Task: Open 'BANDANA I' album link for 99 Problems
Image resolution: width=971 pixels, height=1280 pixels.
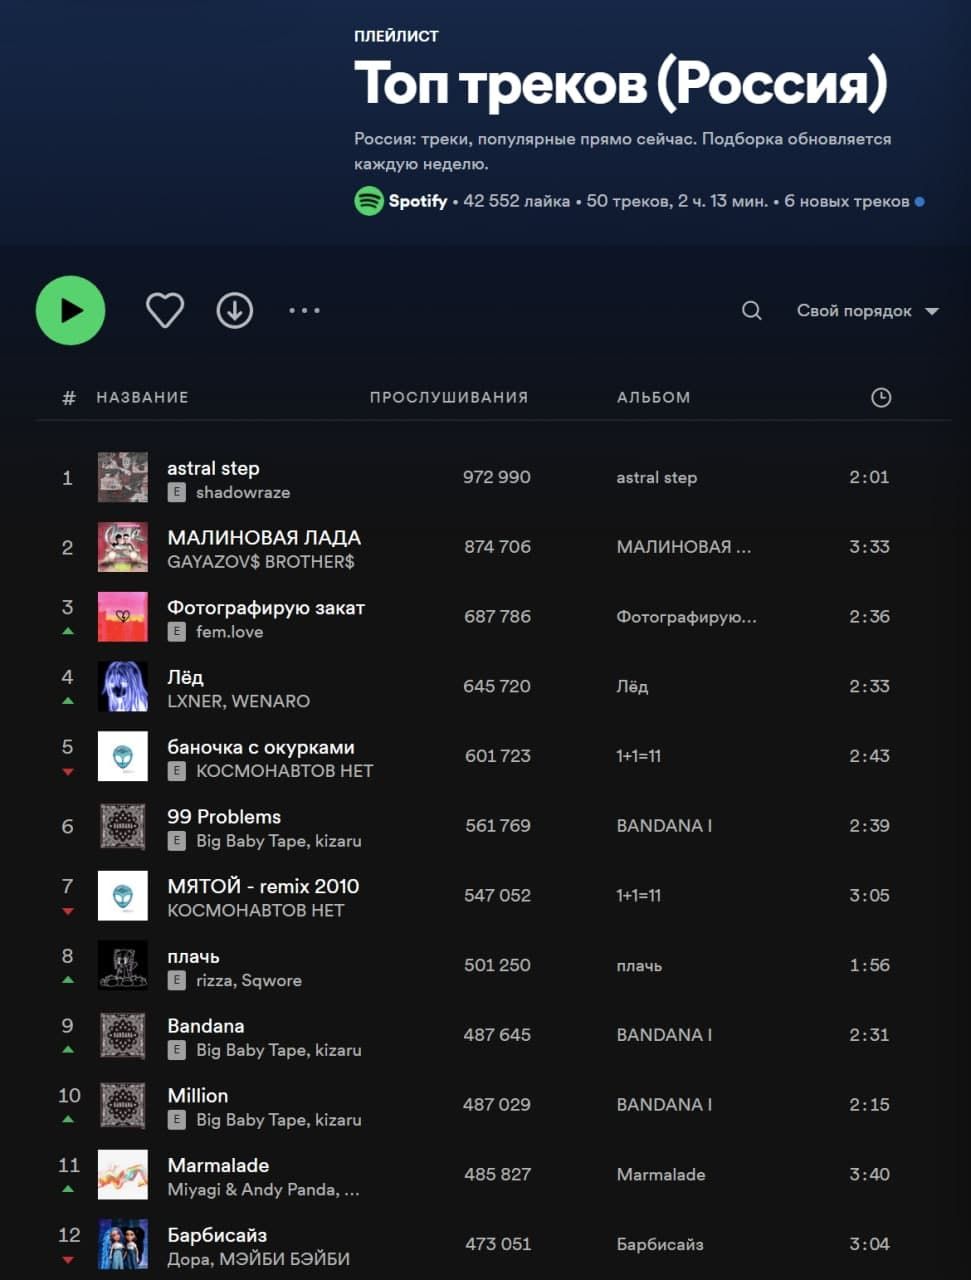Action: tap(664, 826)
